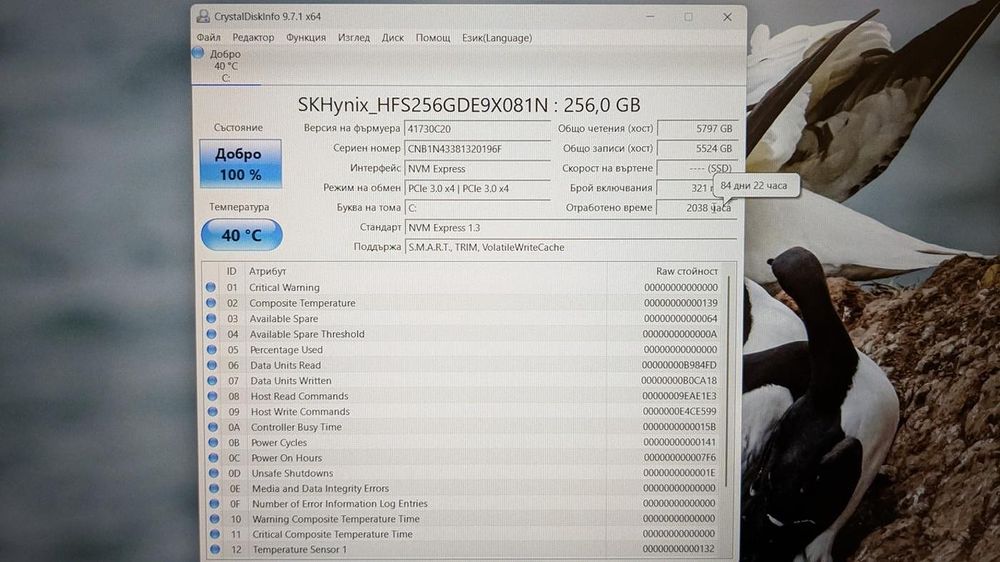Screen dimensions: 1000x562
Task: Click the status icon for Data Units Read
Action: tap(212, 365)
